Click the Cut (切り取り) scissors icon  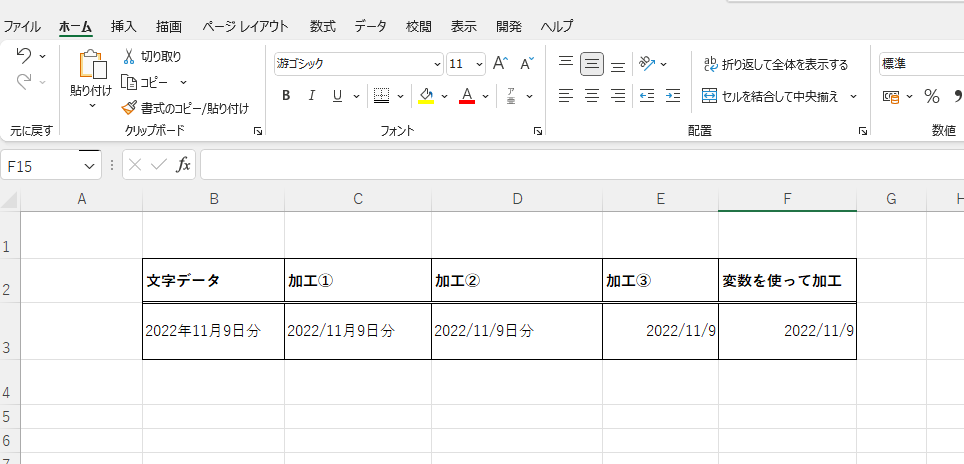pyautogui.click(x=129, y=57)
